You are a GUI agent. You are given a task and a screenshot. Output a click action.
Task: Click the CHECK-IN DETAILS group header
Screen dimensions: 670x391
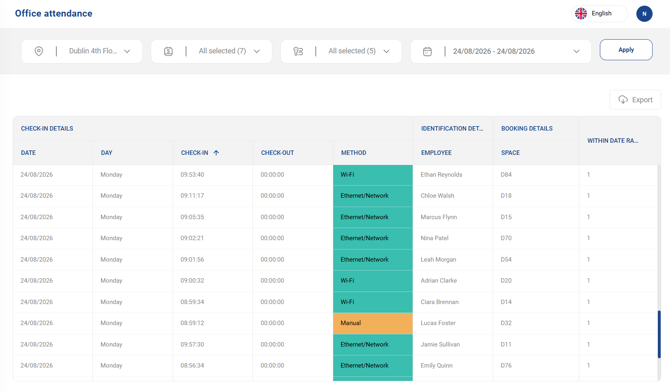pos(47,128)
